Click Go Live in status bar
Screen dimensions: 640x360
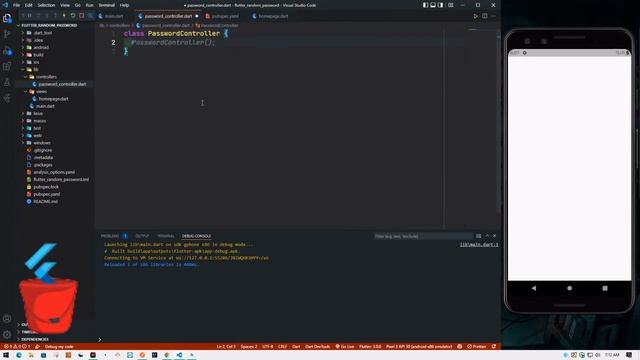(345, 347)
